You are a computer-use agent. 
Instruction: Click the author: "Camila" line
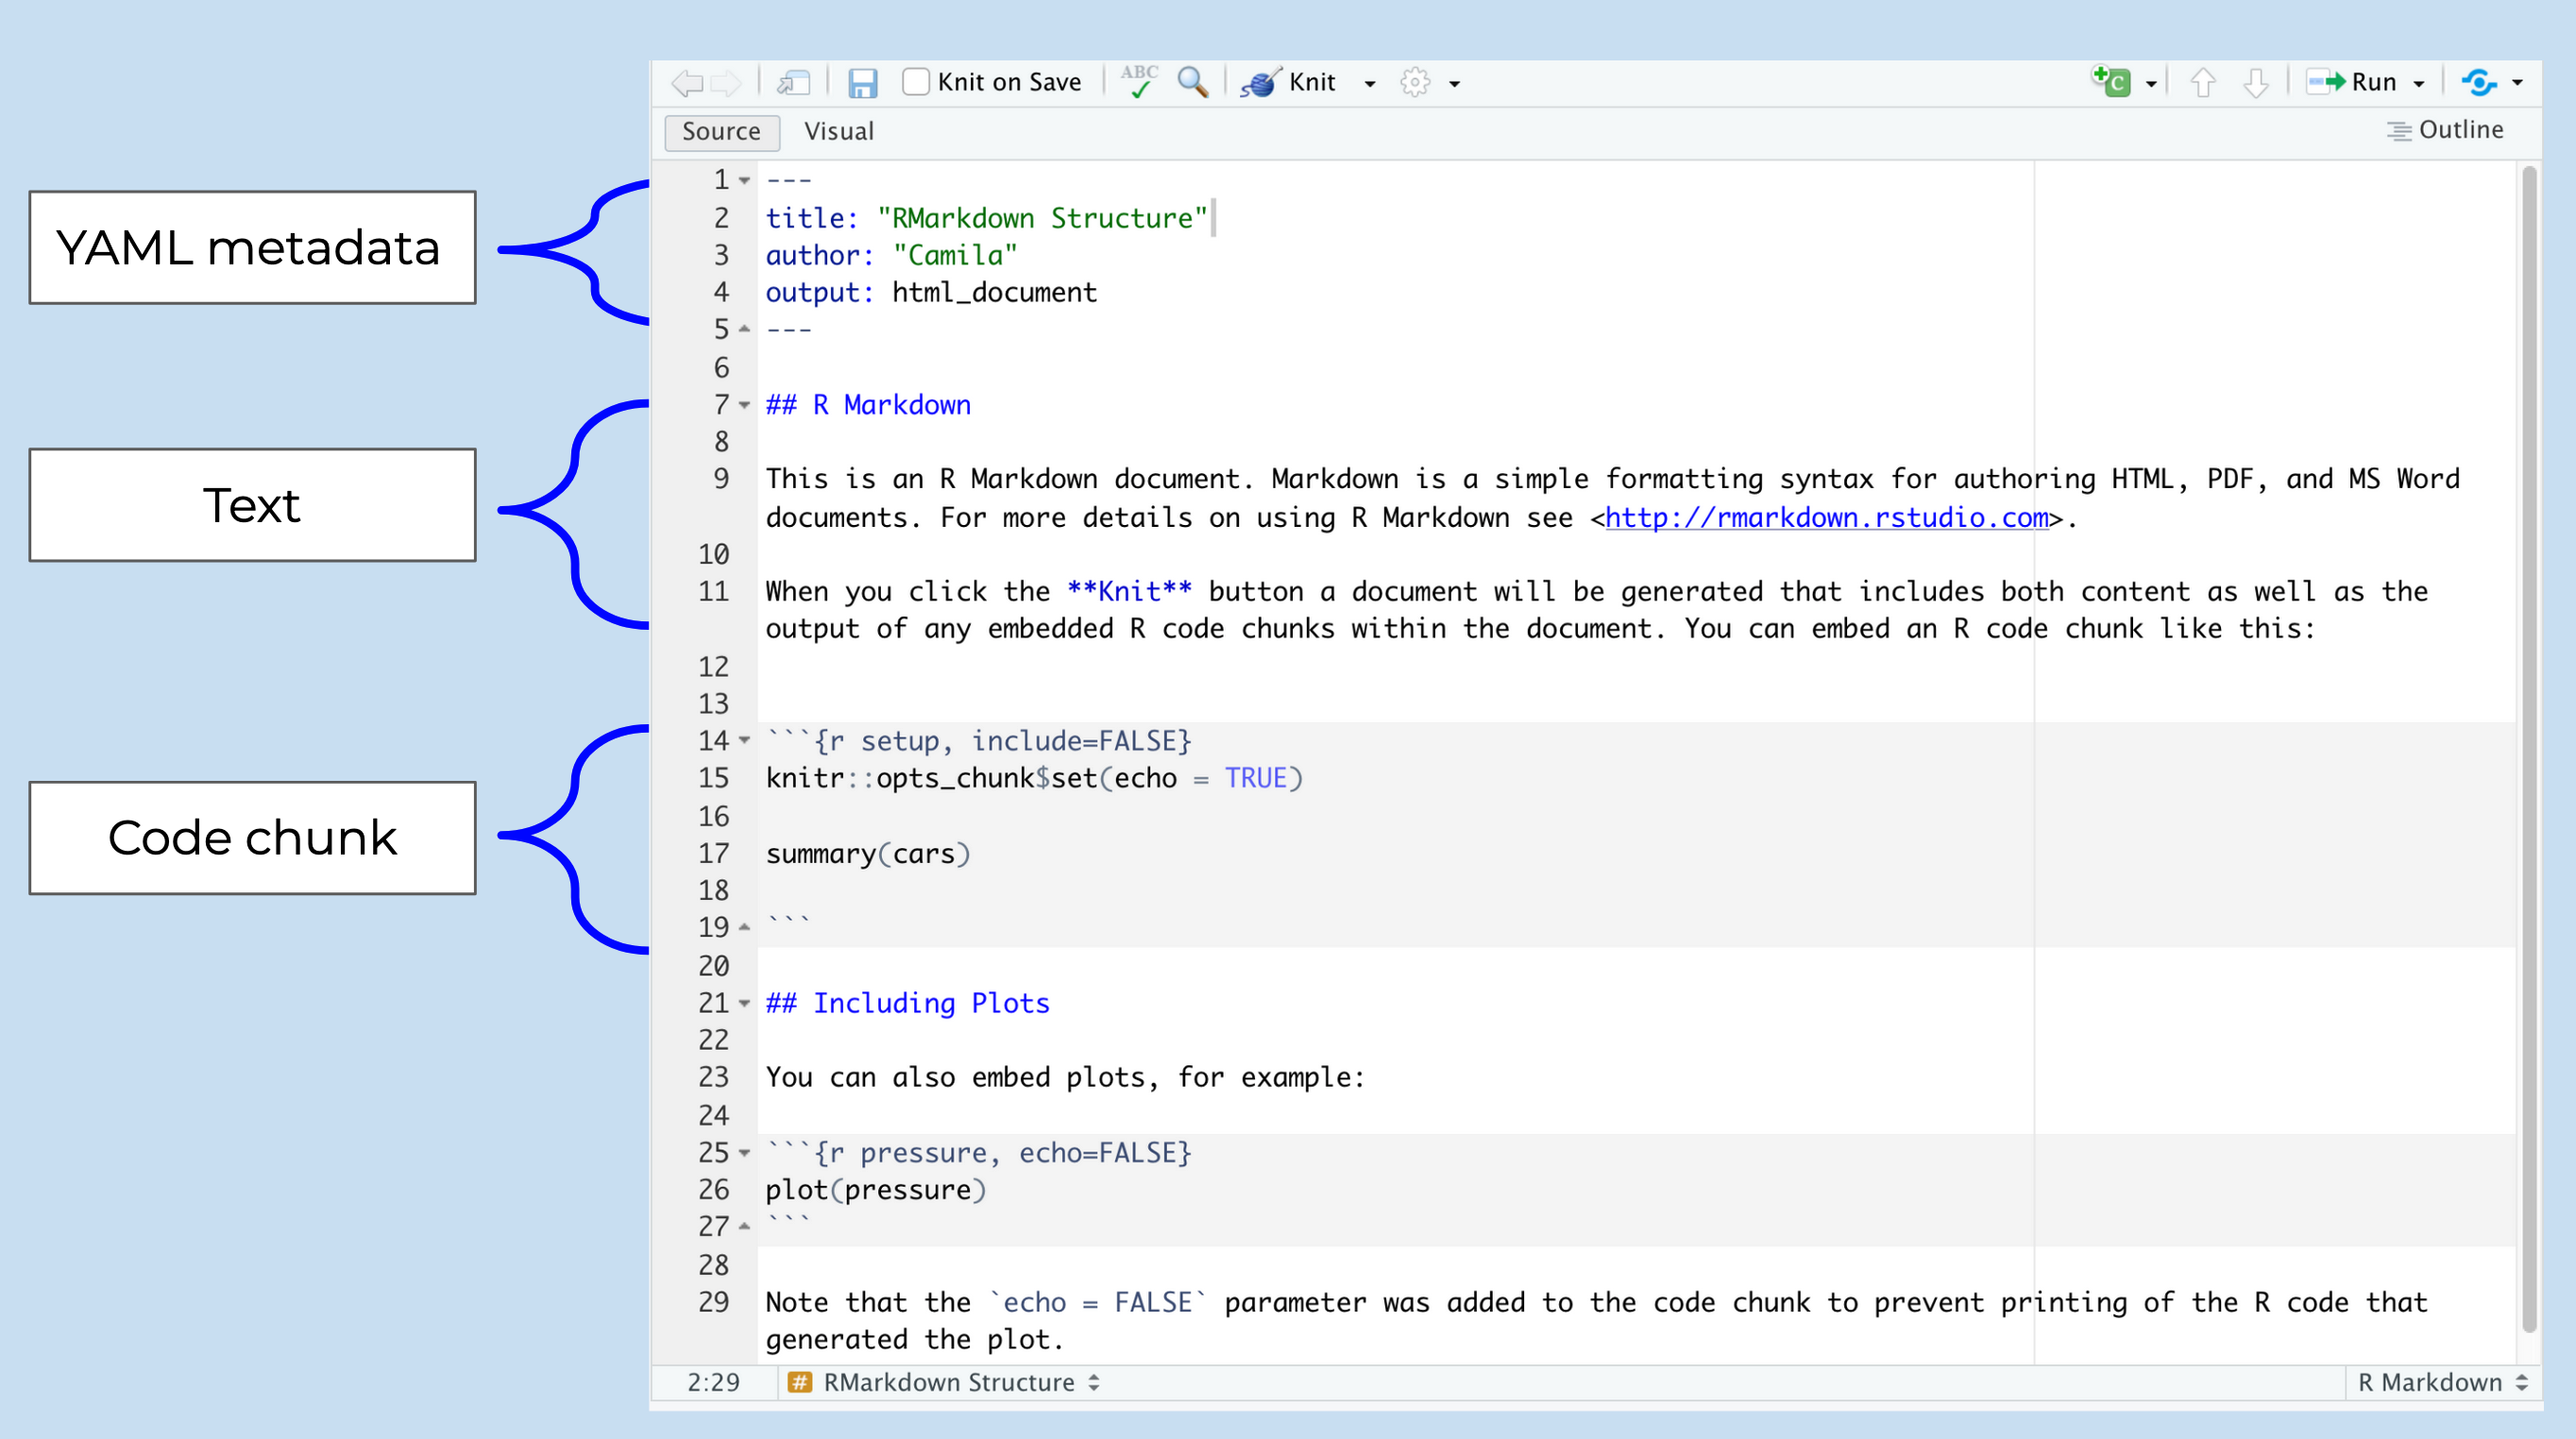[891, 255]
